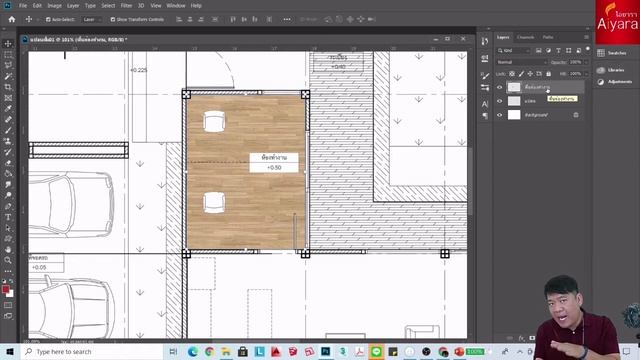Select the Paint Bucket tool
Viewport: 640px width, 360px height.
(x=8, y=173)
